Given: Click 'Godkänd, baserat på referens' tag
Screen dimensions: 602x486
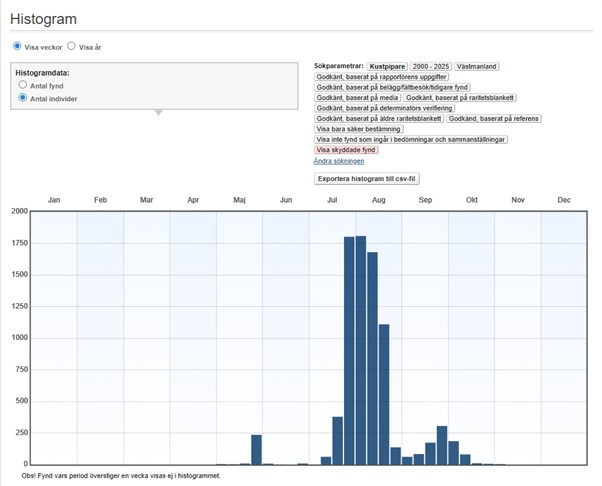Looking at the screenshot, I should (494, 119).
